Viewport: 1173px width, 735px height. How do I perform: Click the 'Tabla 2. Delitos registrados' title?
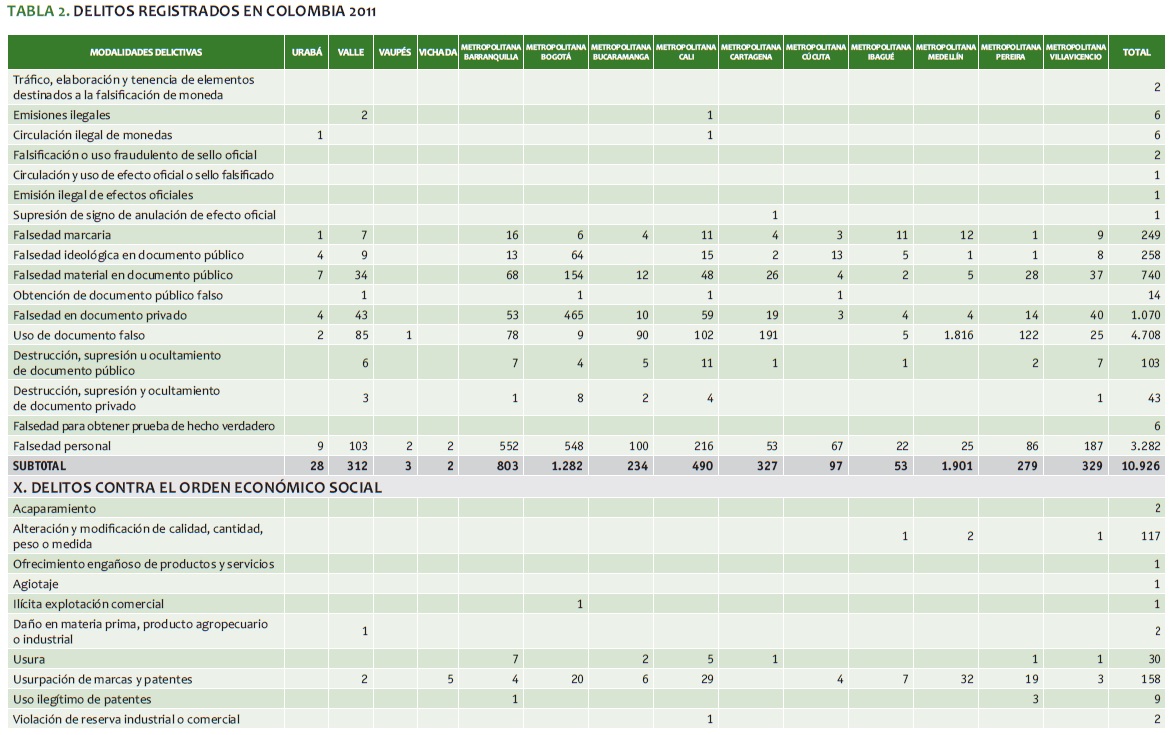click(193, 11)
